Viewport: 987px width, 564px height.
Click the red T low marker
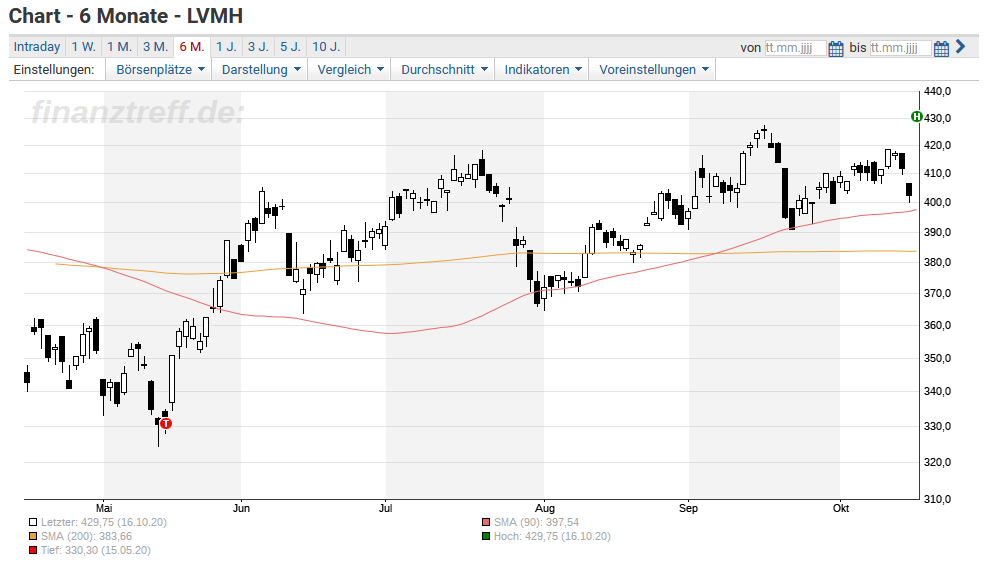coord(166,424)
